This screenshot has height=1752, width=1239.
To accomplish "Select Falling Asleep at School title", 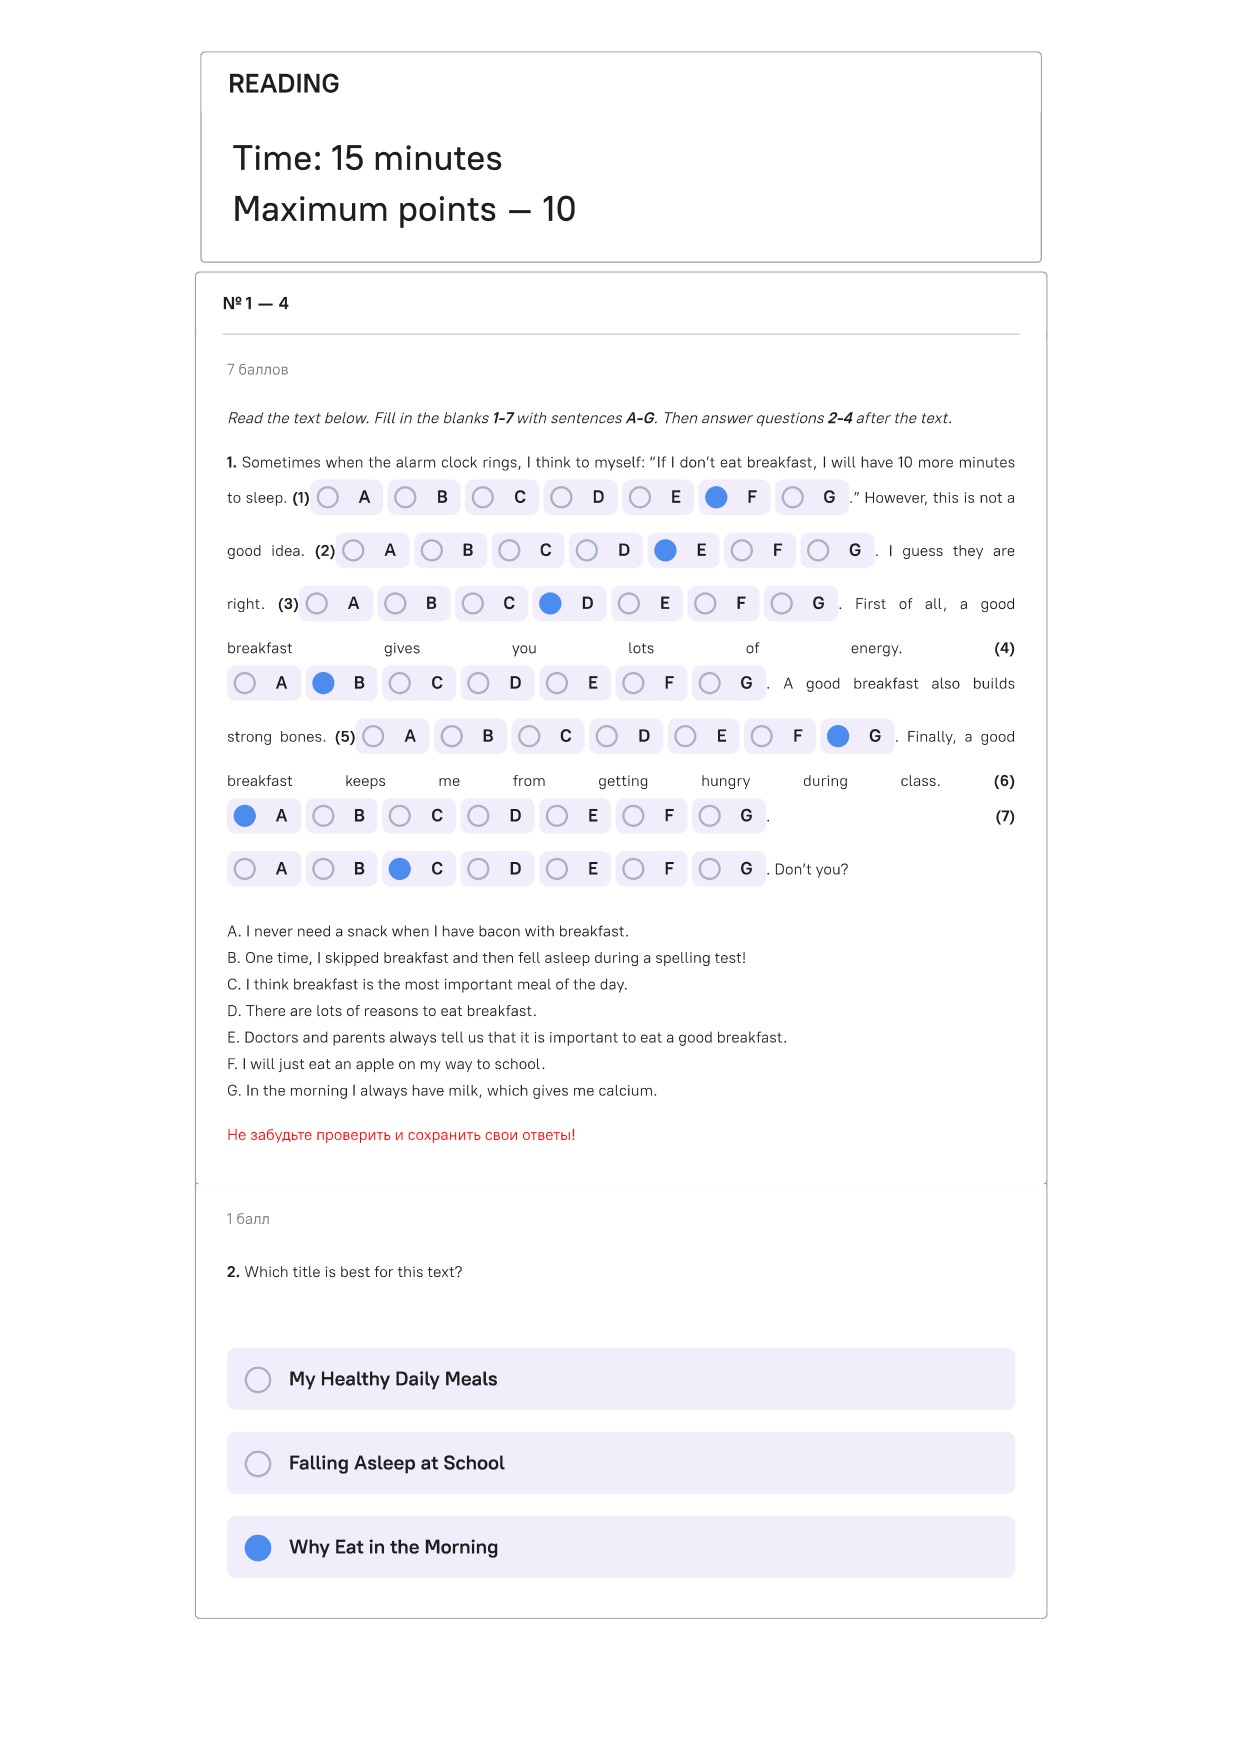I will click(x=621, y=1463).
